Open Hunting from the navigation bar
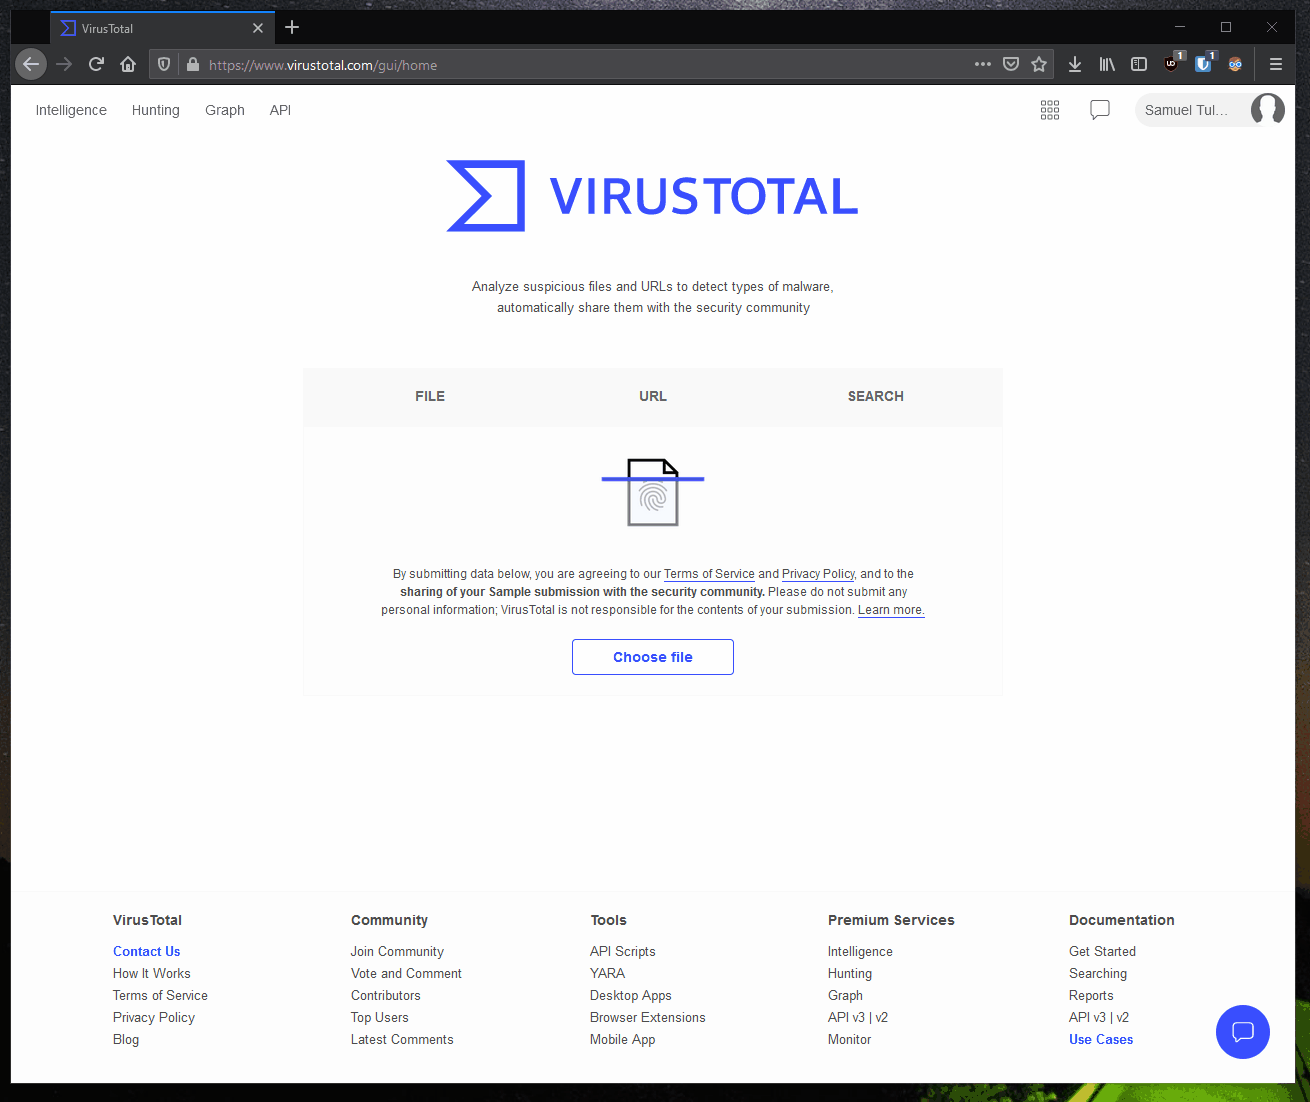This screenshot has width=1310, height=1102. click(x=155, y=110)
